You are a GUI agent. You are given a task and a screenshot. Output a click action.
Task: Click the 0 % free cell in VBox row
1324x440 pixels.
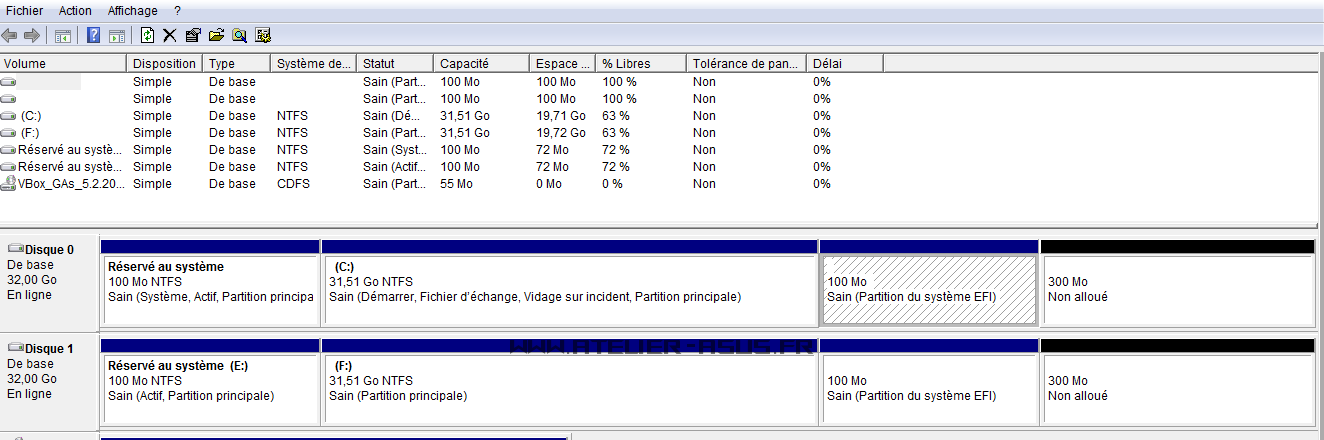[612, 184]
